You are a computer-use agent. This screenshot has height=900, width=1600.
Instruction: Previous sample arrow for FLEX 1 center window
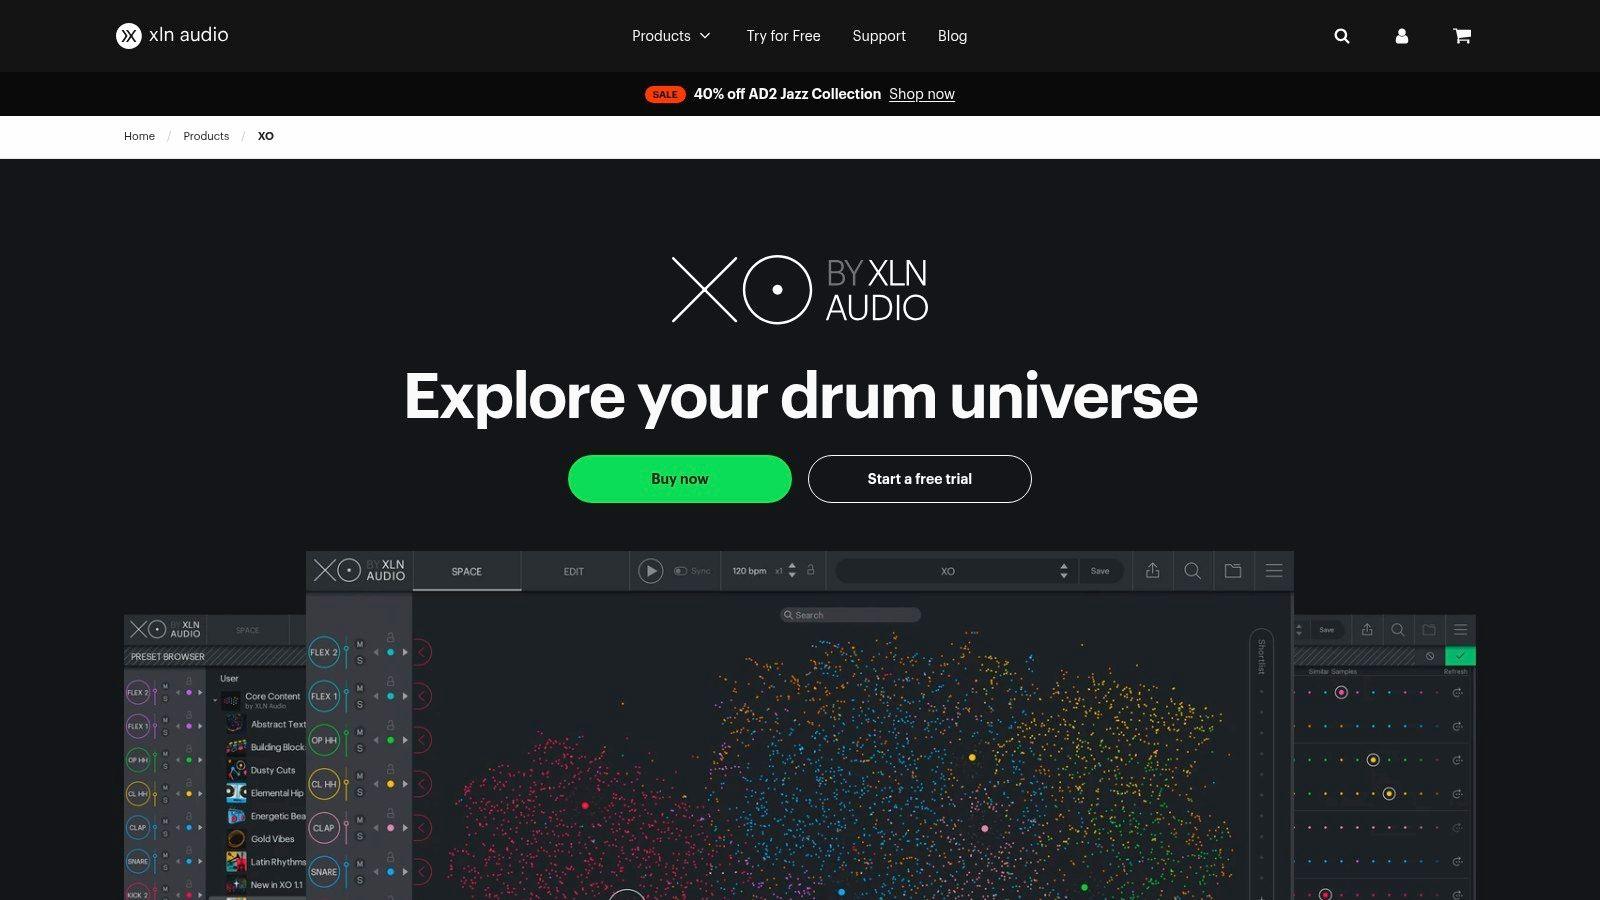(376, 696)
